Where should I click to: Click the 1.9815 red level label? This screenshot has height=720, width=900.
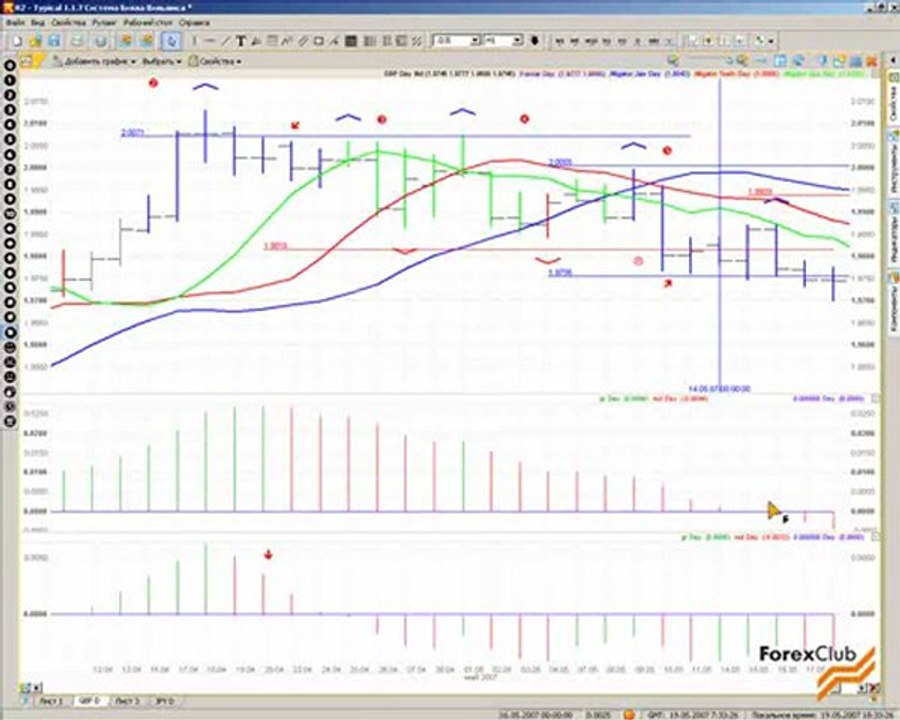[276, 246]
